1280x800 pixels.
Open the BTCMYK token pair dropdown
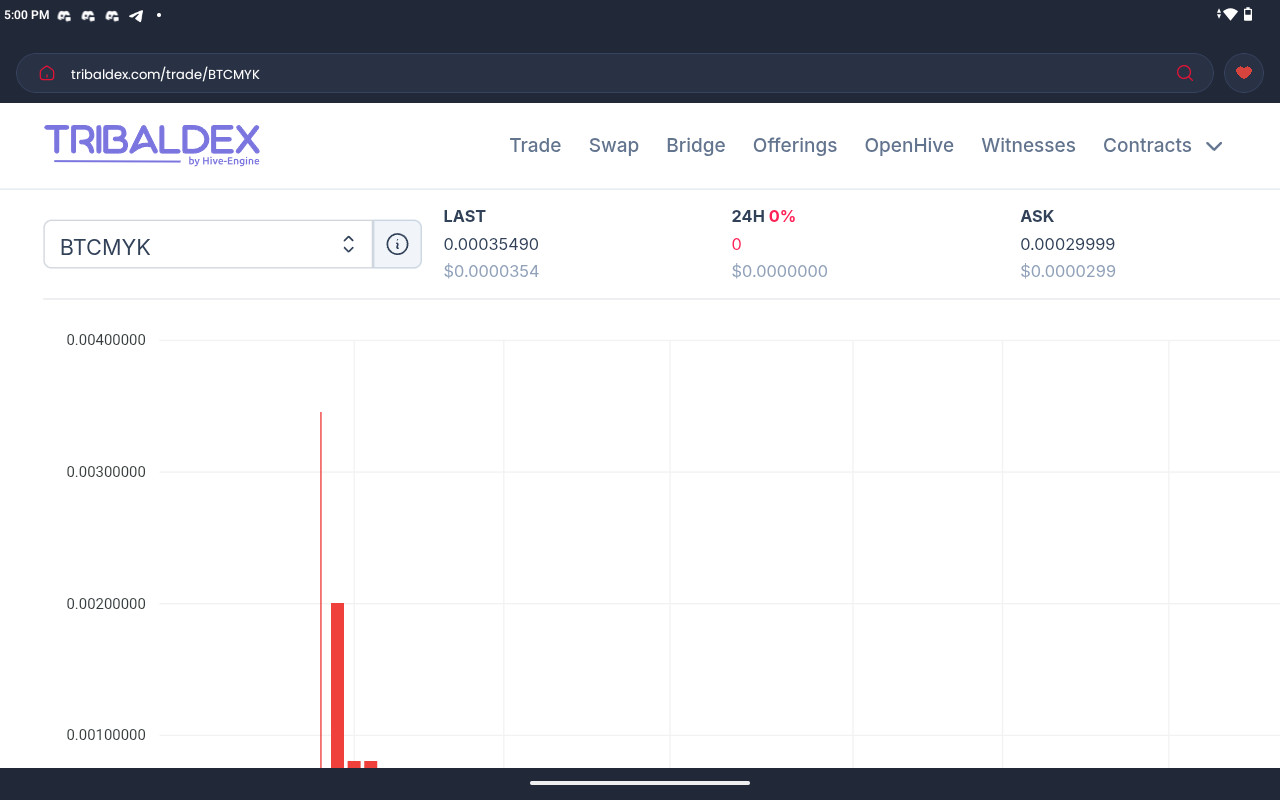tap(208, 245)
